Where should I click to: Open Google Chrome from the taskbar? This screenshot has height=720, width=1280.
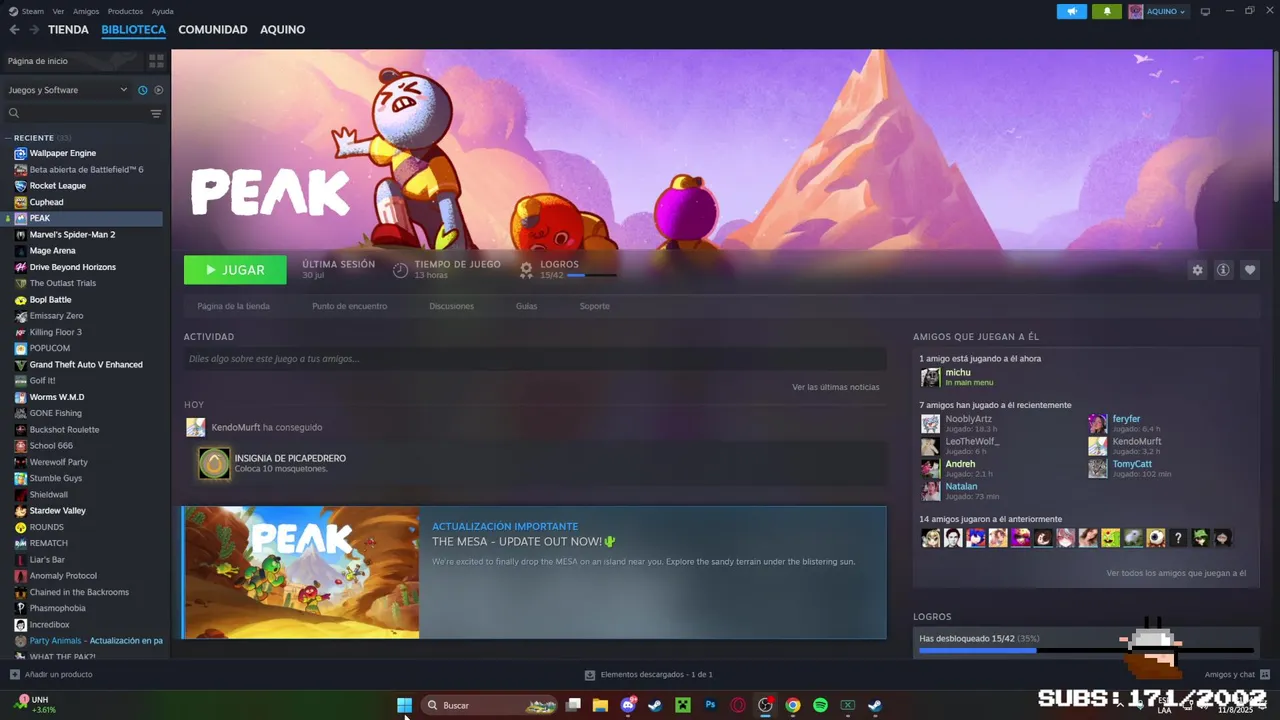tap(793, 705)
